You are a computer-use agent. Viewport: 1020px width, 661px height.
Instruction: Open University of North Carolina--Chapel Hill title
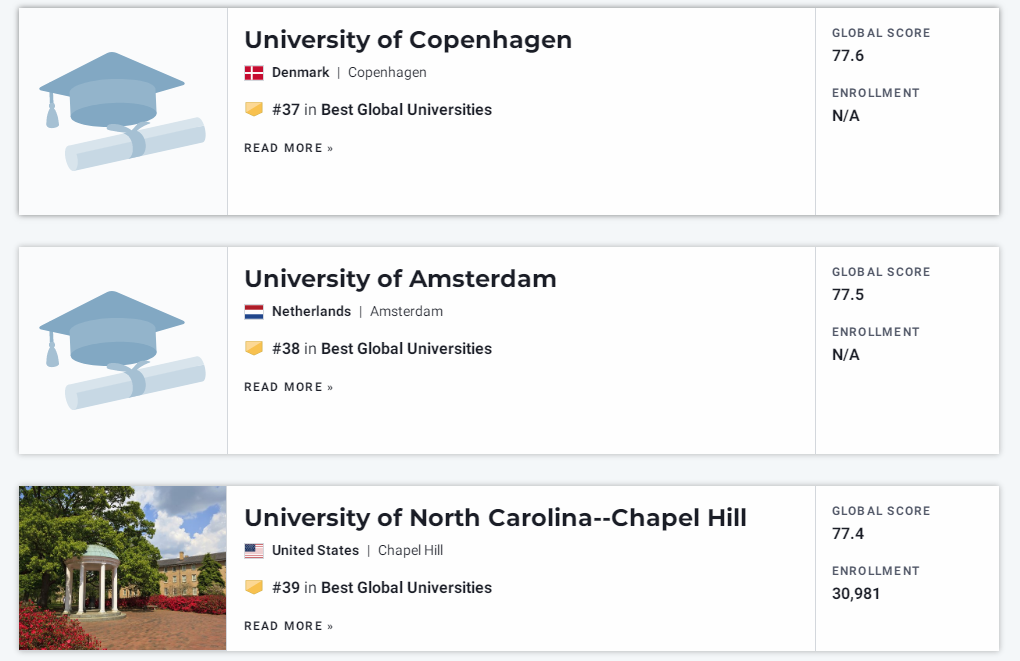point(495,518)
